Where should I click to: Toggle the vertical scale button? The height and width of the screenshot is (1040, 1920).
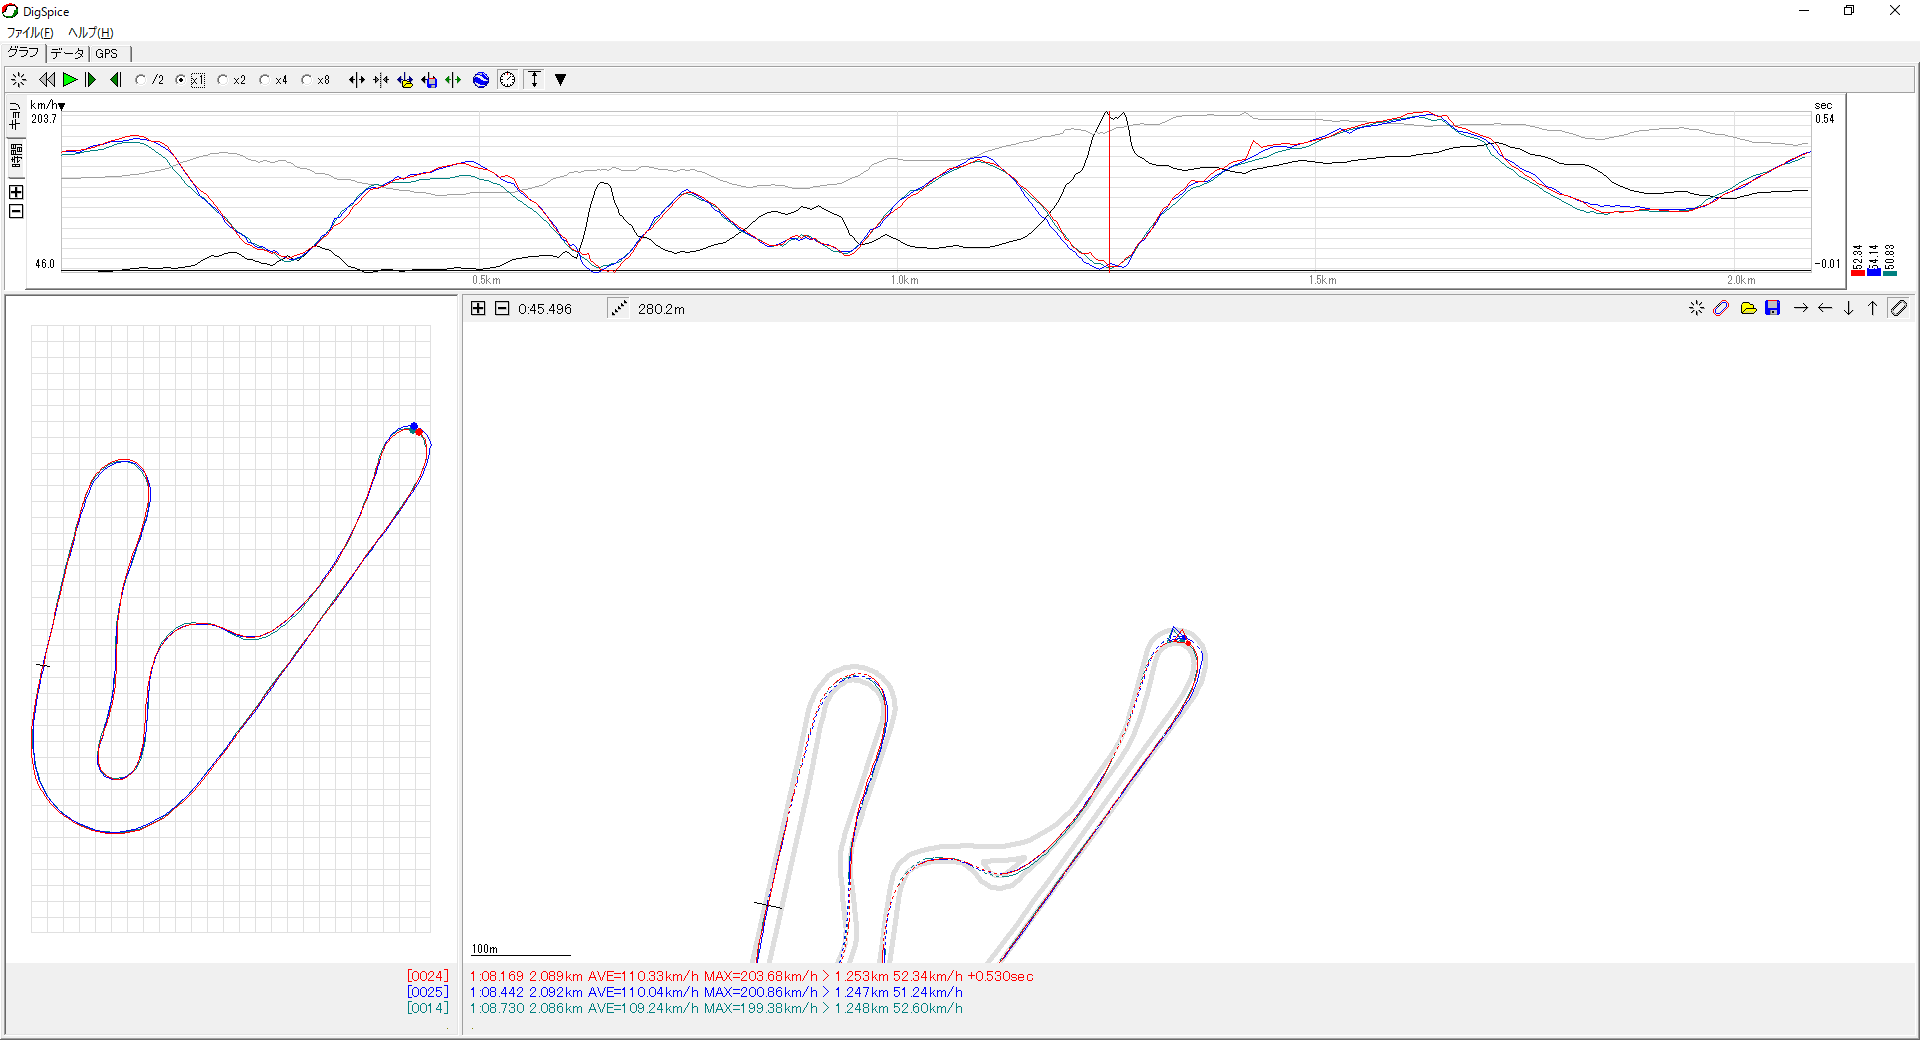point(535,80)
